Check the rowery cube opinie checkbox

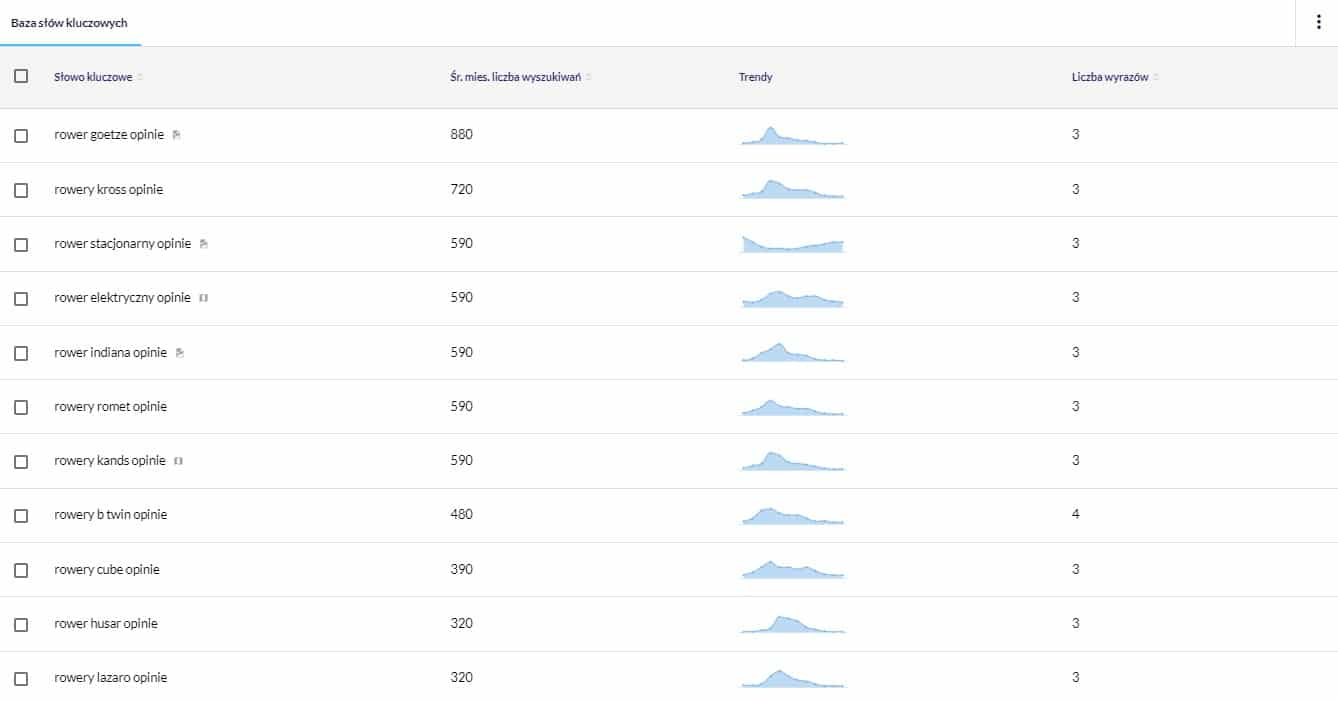(21, 570)
